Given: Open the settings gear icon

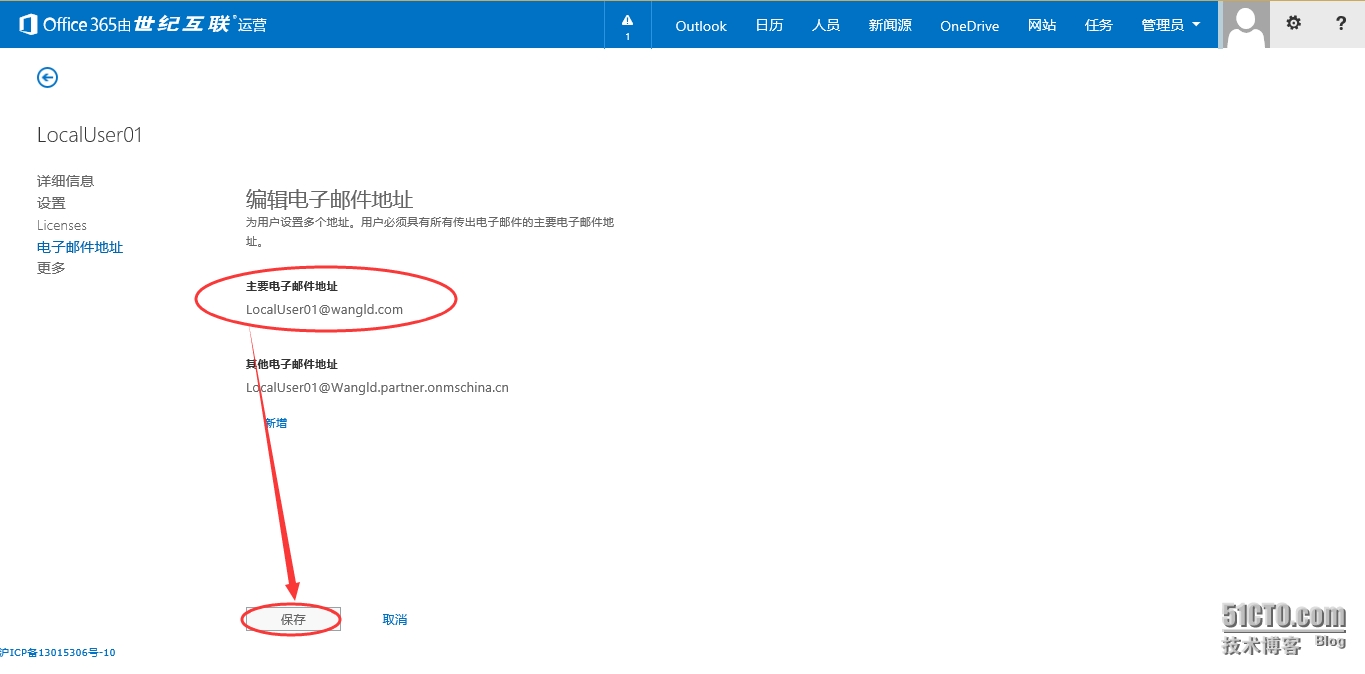Looking at the screenshot, I should tap(1293, 24).
